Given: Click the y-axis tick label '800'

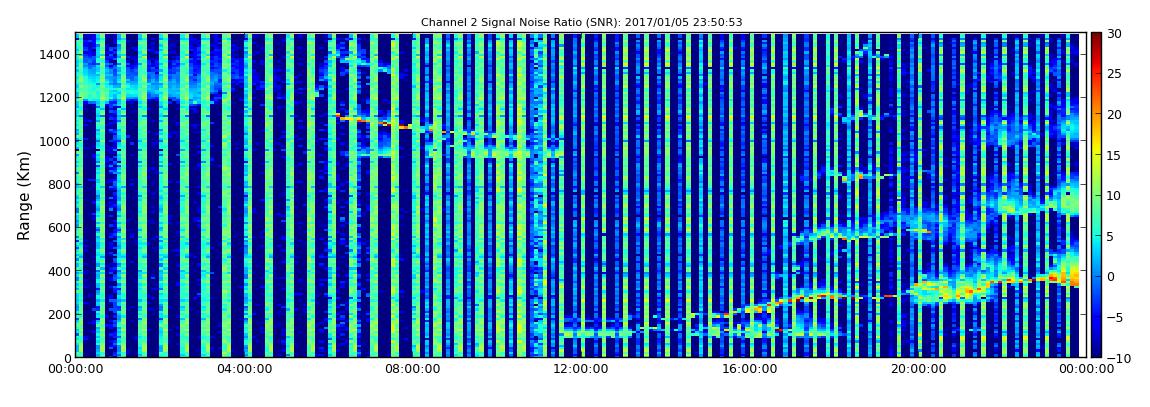Looking at the screenshot, I should click(x=60, y=184).
